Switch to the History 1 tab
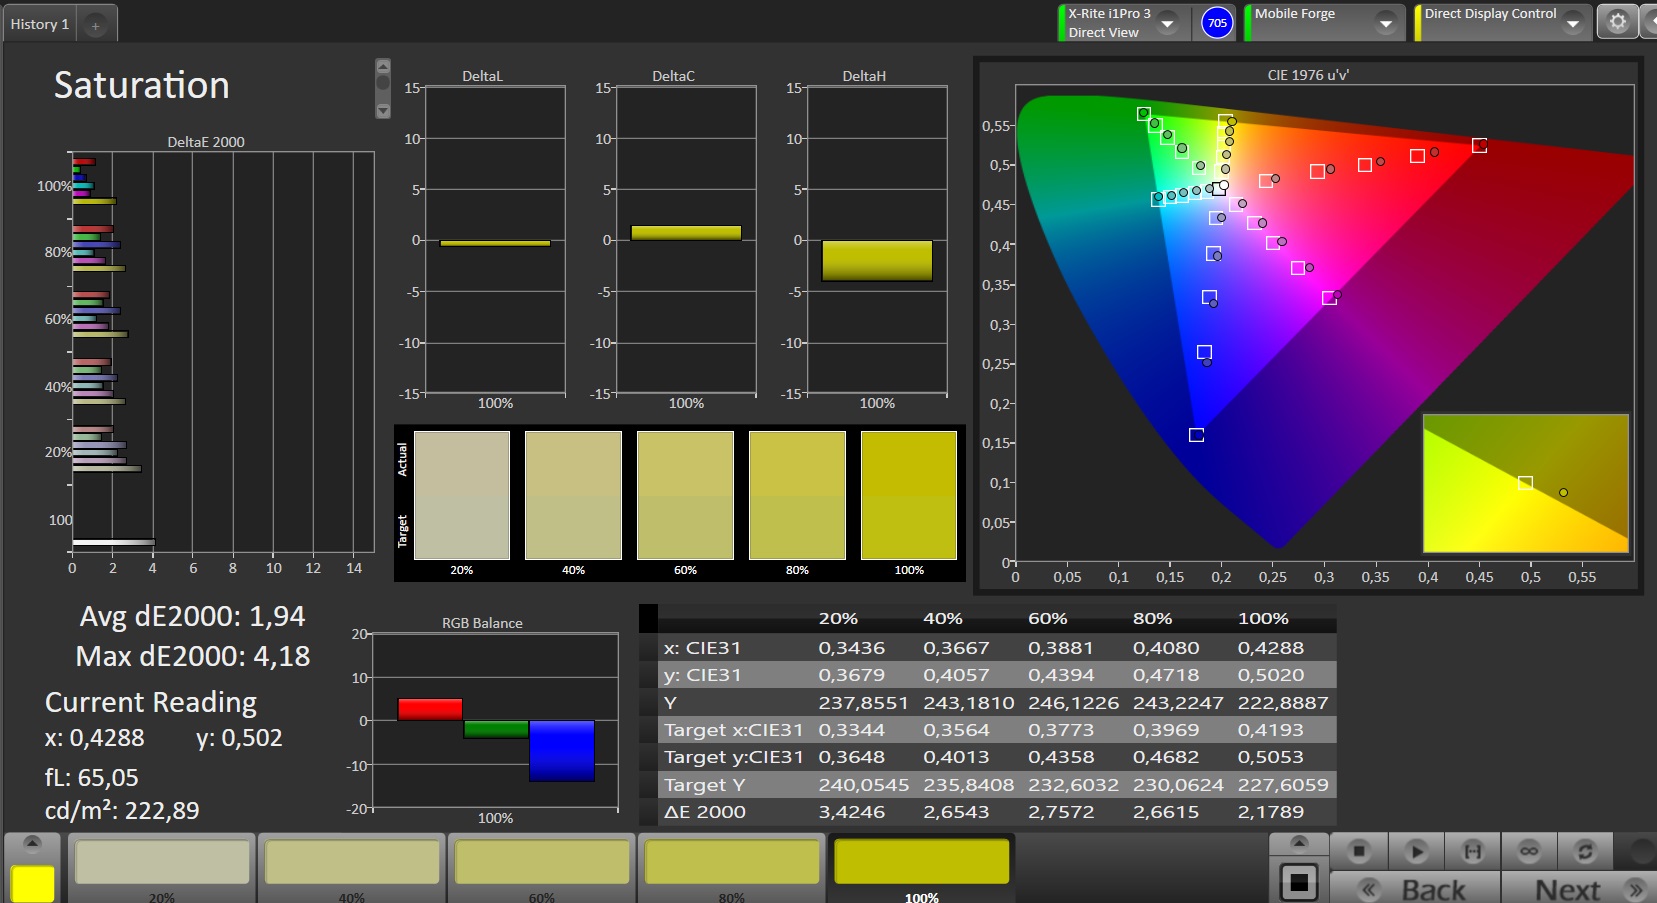This screenshot has height=903, width=1657. 40,24
